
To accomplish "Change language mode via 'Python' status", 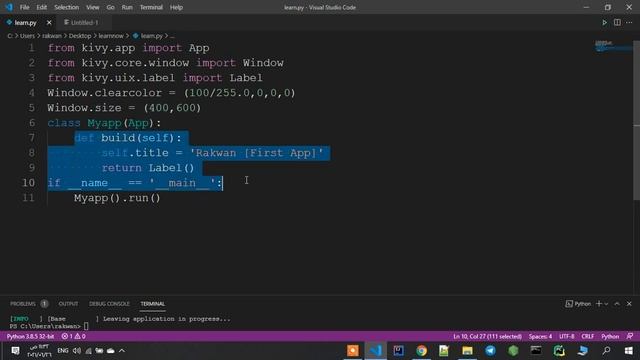I will pyautogui.click(x=610, y=336).
